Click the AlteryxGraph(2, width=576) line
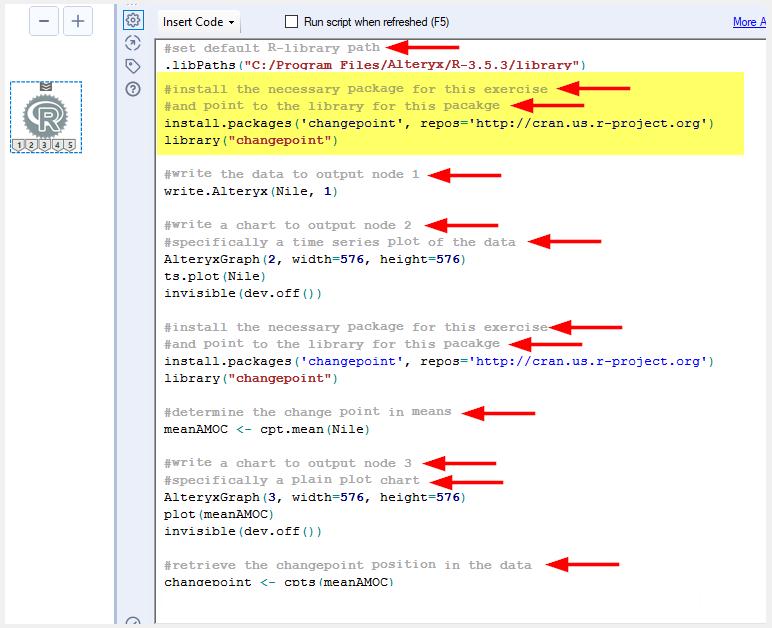The image size is (772, 628). pyautogui.click(x=315, y=259)
